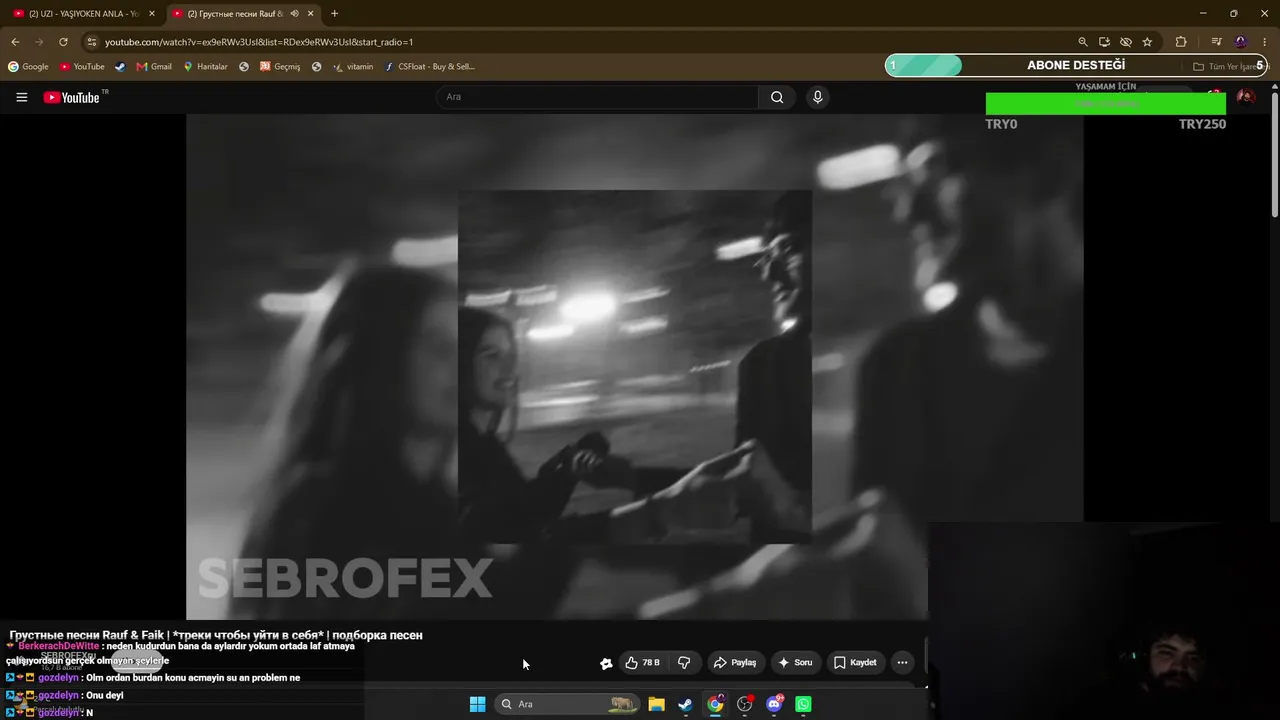Select the Грустные песни Rauf tab
This screenshot has width=1280, height=720.
235,14
